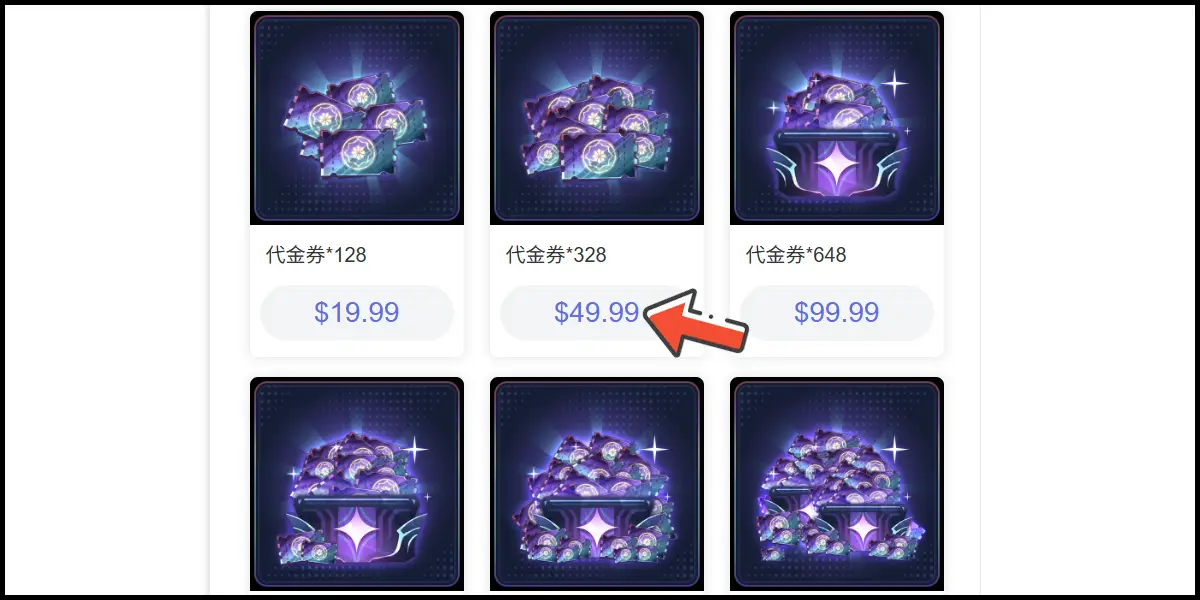Viewport: 1200px width, 600px height.
Task: Select the 代金券*128 item title
Action: [x=316, y=255]
